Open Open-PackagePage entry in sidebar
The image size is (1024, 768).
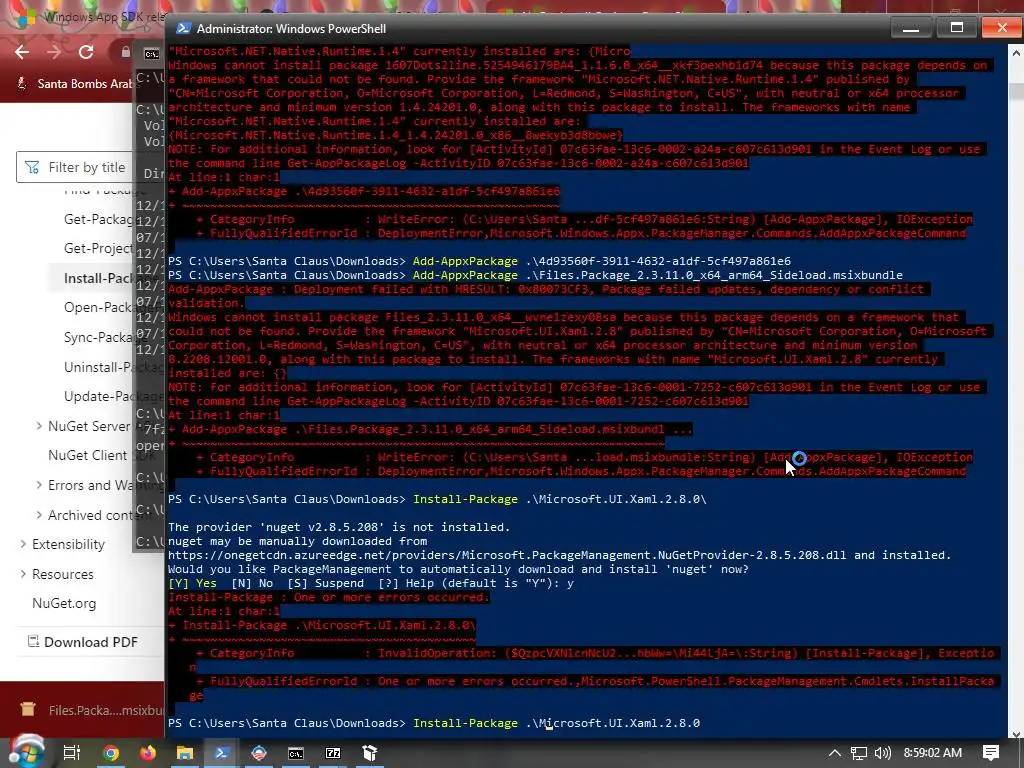pos(99,307)
